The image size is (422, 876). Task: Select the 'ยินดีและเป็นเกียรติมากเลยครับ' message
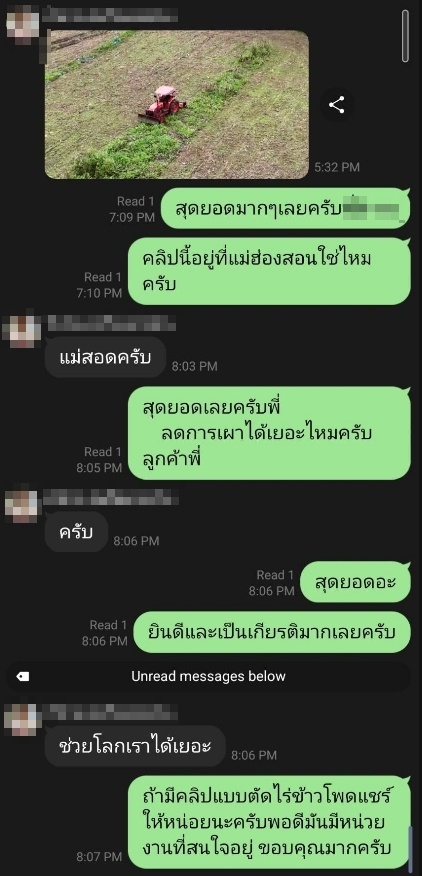[272, 632]
